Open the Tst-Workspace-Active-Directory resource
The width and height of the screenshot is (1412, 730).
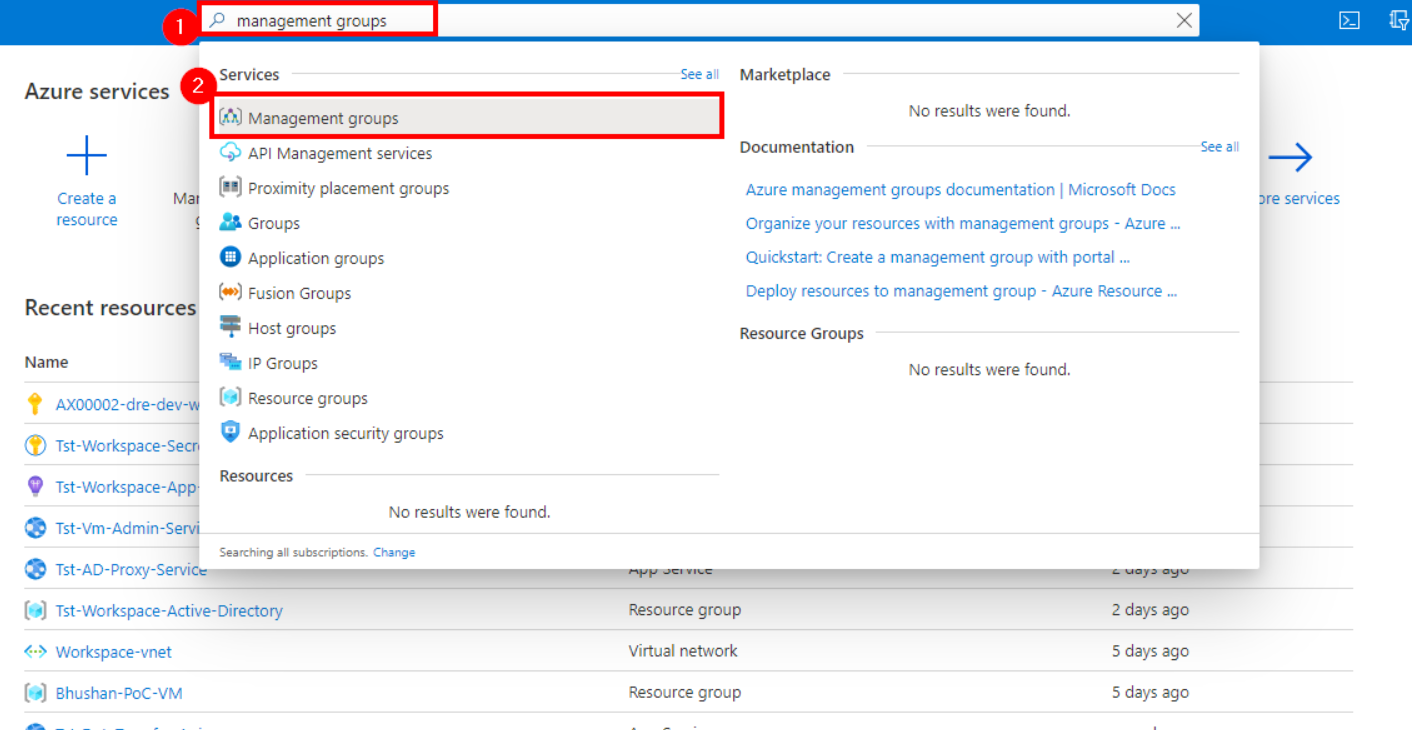pyautogui.click(x=169, y=610)
